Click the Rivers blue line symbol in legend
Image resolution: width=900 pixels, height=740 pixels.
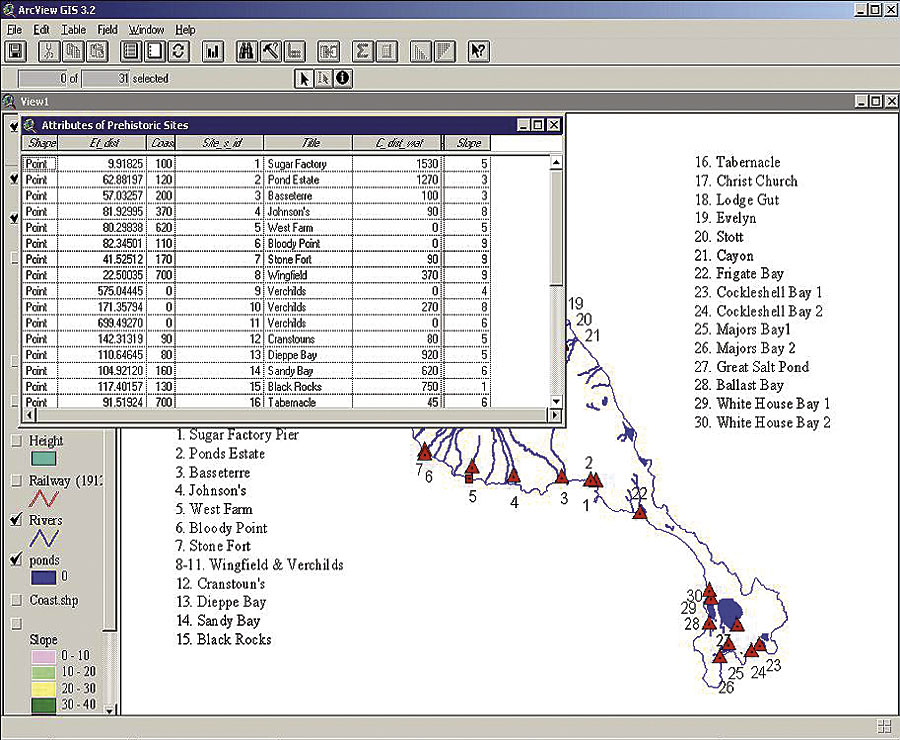[44, 538]
